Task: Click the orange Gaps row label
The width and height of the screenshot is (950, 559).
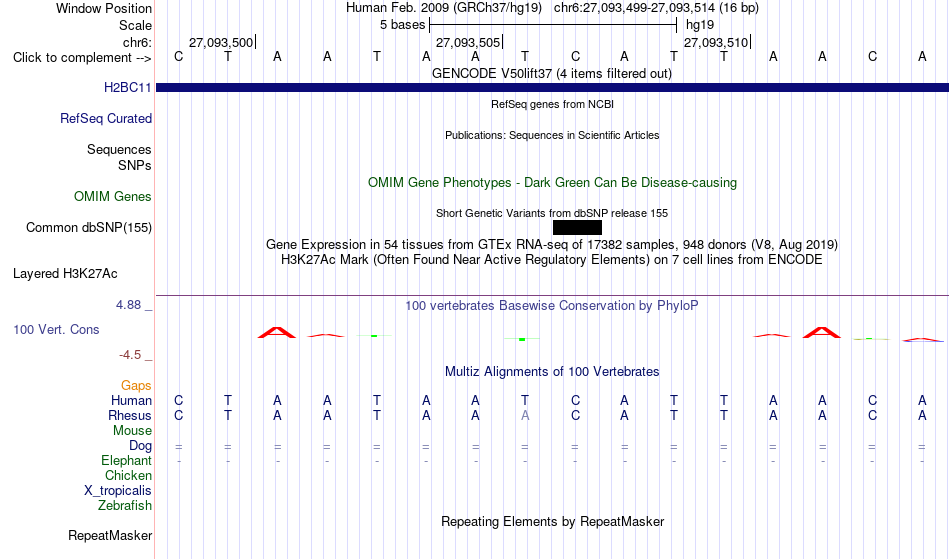Action: tap(136, 386)
